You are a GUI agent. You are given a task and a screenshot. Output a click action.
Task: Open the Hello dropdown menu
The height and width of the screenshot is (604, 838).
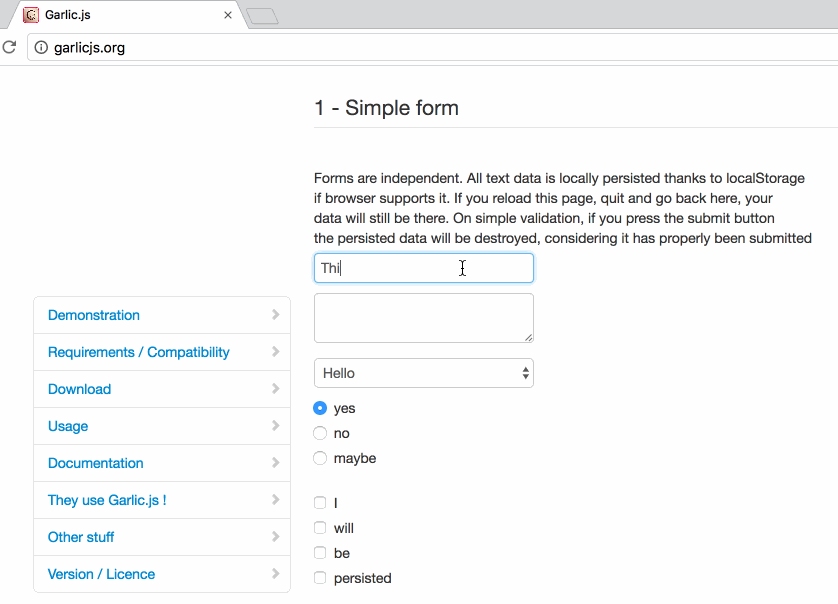click(x=423, y=373)
